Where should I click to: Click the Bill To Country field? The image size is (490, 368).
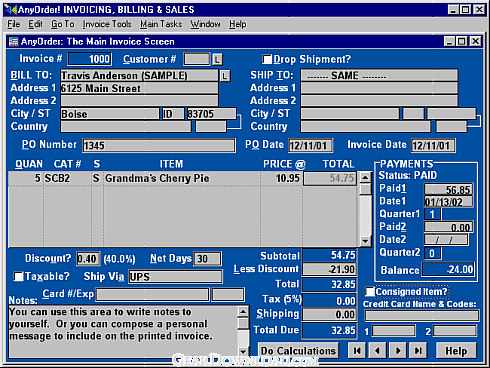(126, 127)
